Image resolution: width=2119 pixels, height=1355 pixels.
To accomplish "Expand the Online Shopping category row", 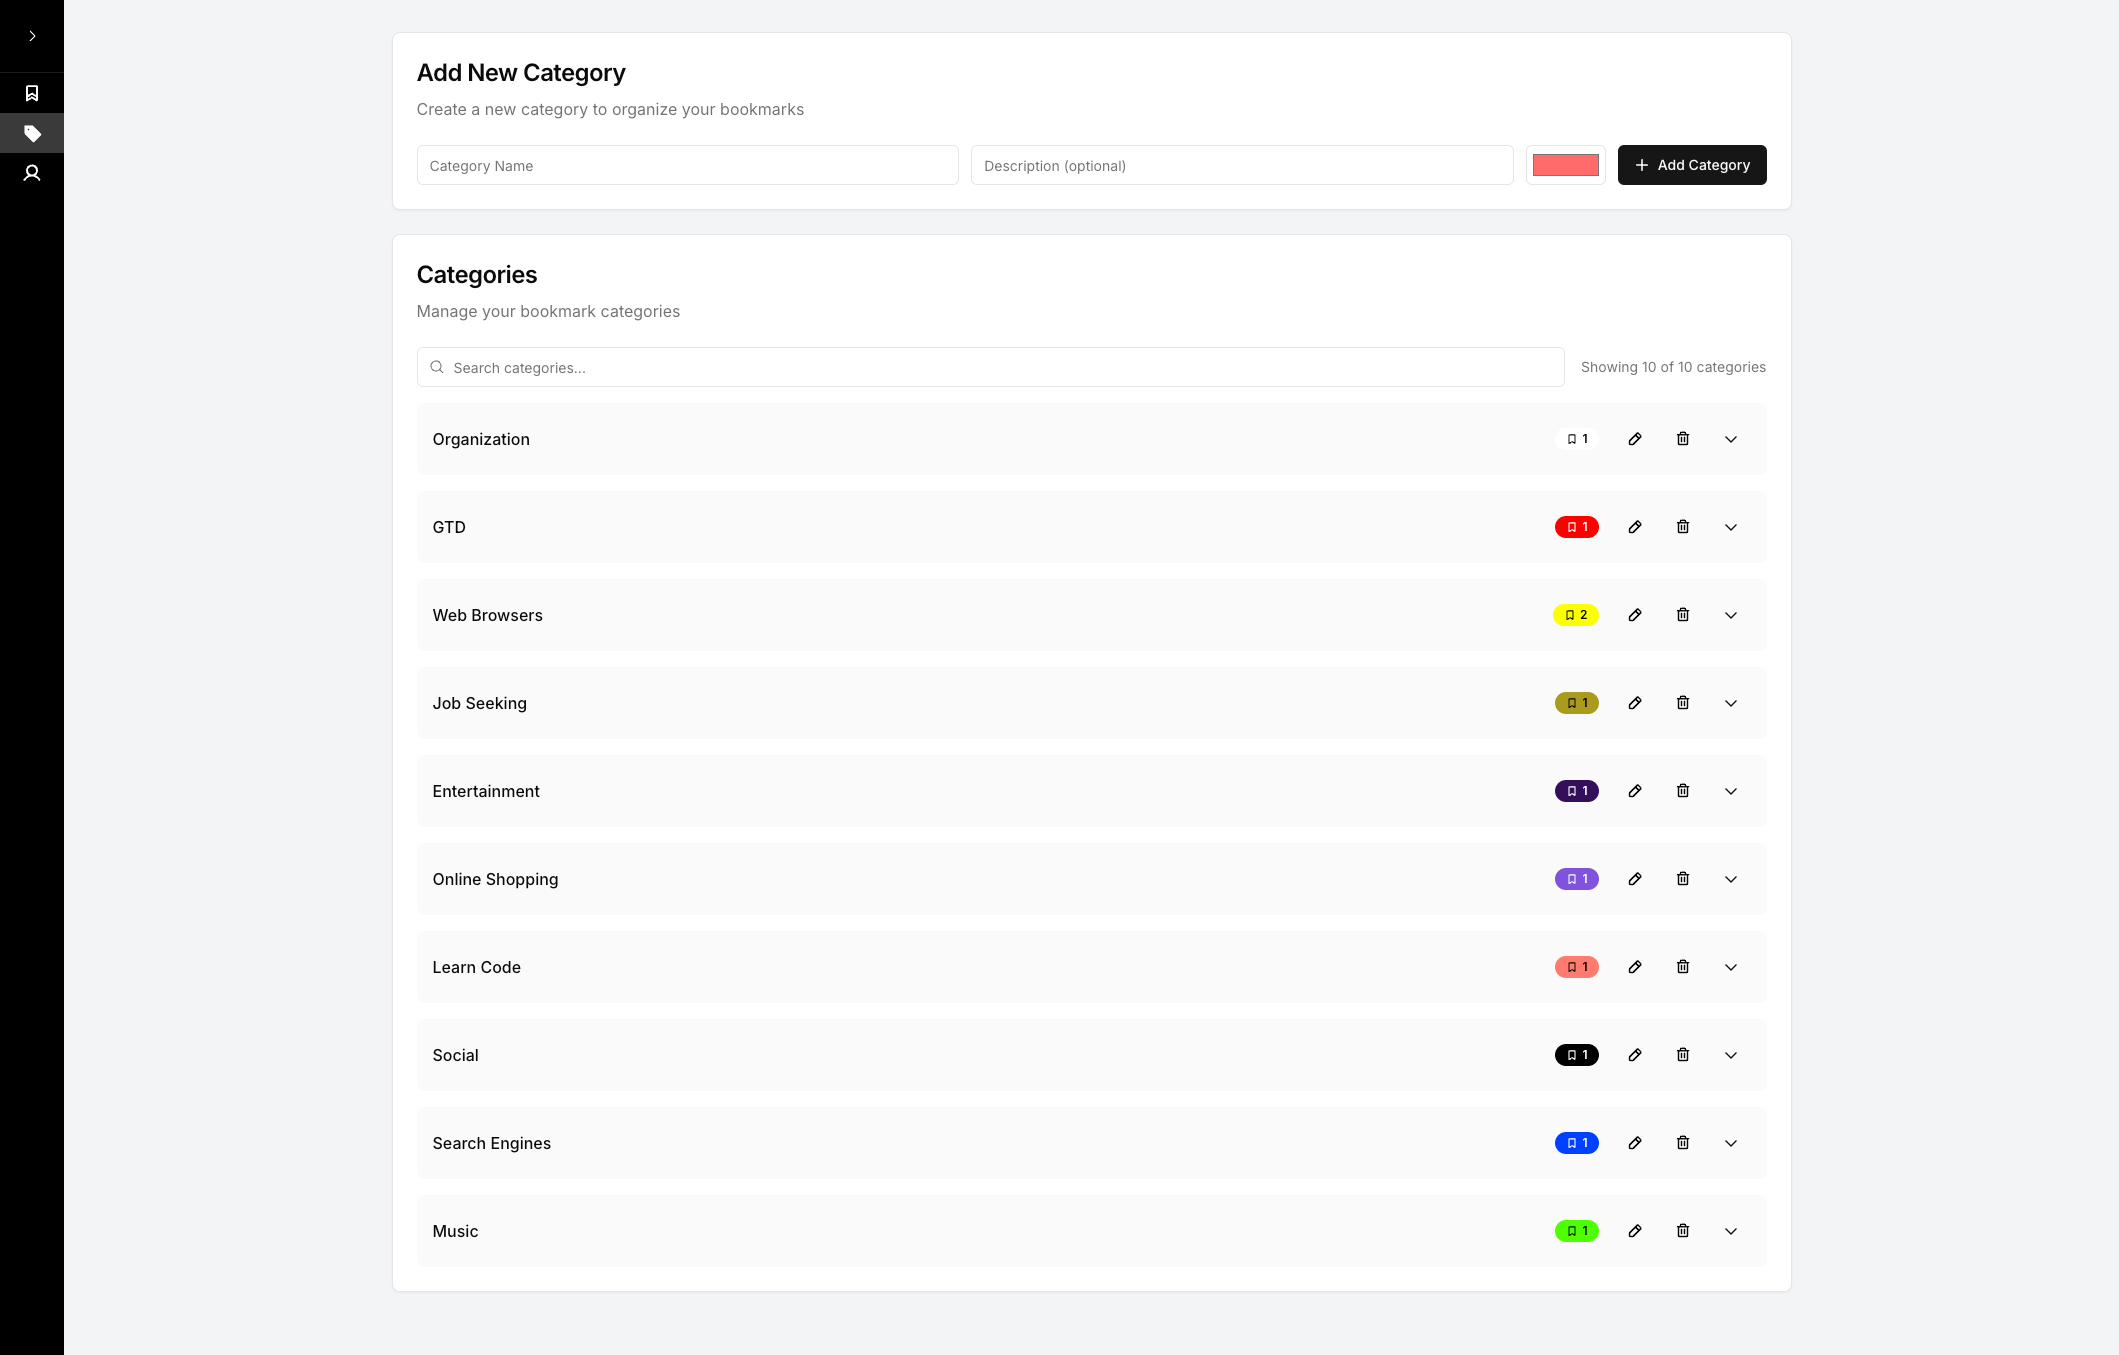I will tap(1730, 879).
